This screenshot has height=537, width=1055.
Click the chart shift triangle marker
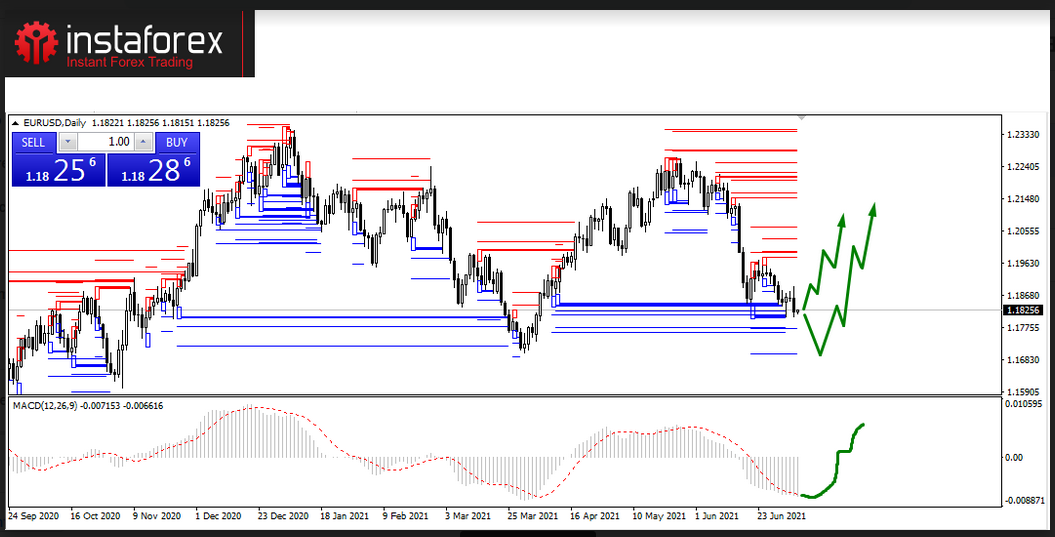point(801,118)
